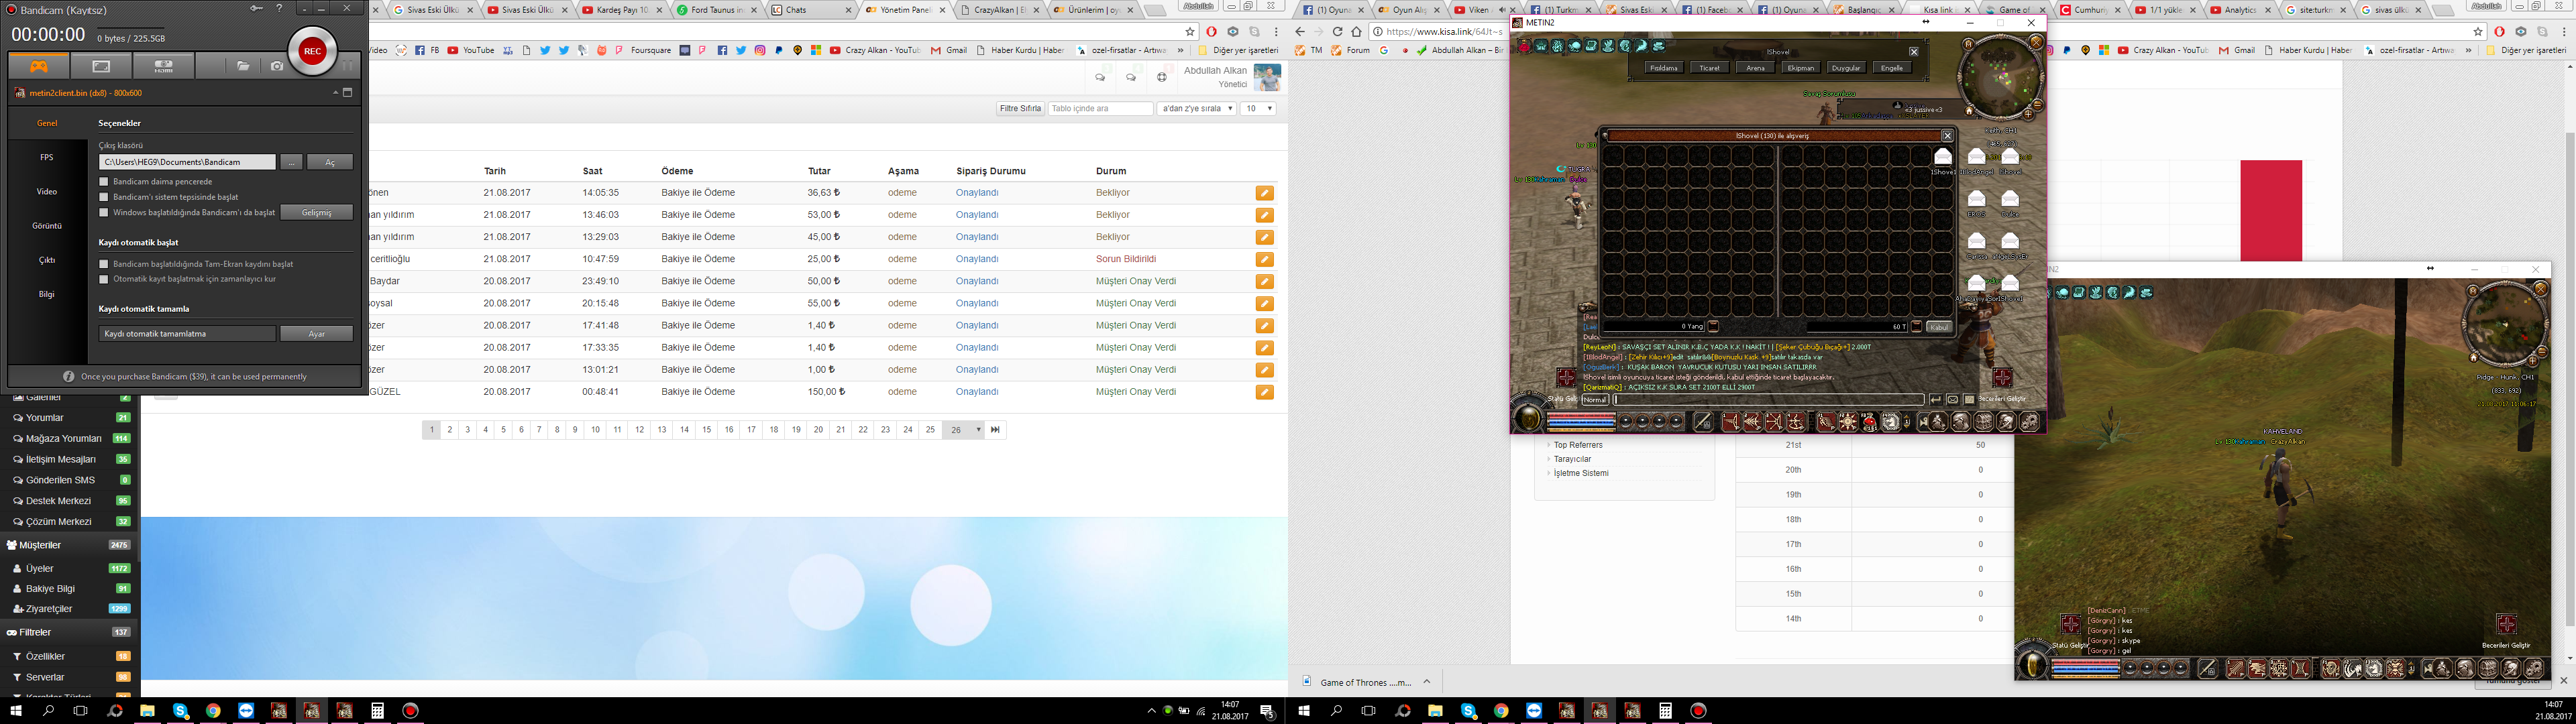Edit order row with time 14:05:35

coord(1265,193)
